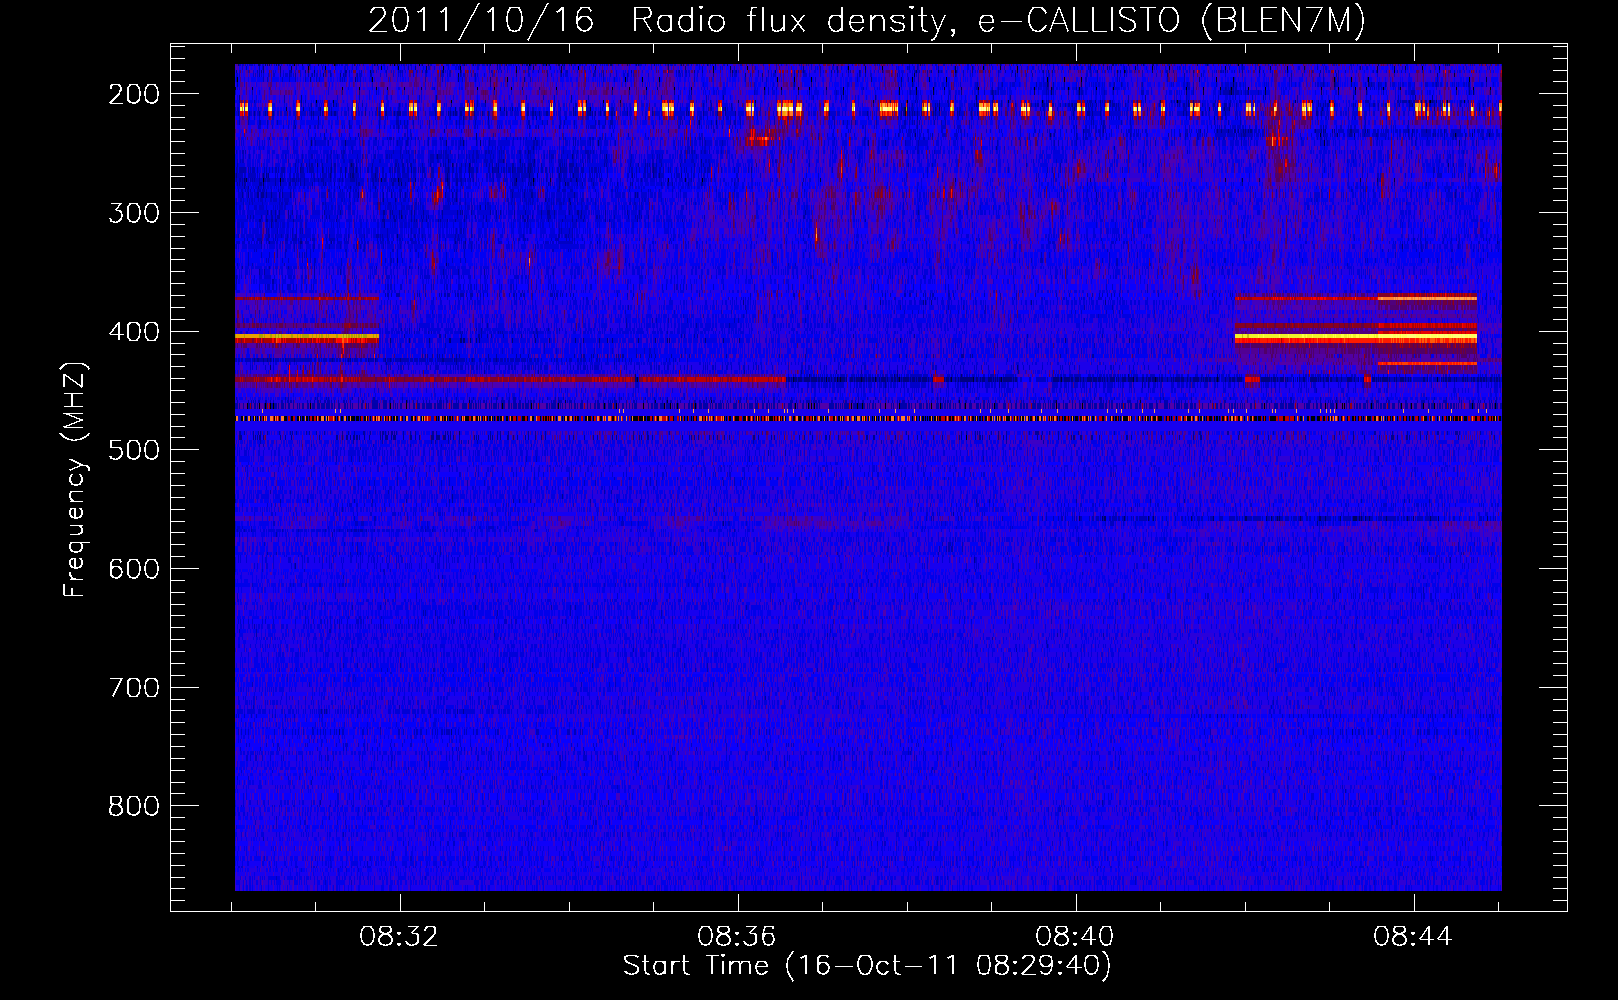The height and width of the screenshot is (1000, 1618).
Task: Click the '08:36' time axis label
Action: pos(737,937)
